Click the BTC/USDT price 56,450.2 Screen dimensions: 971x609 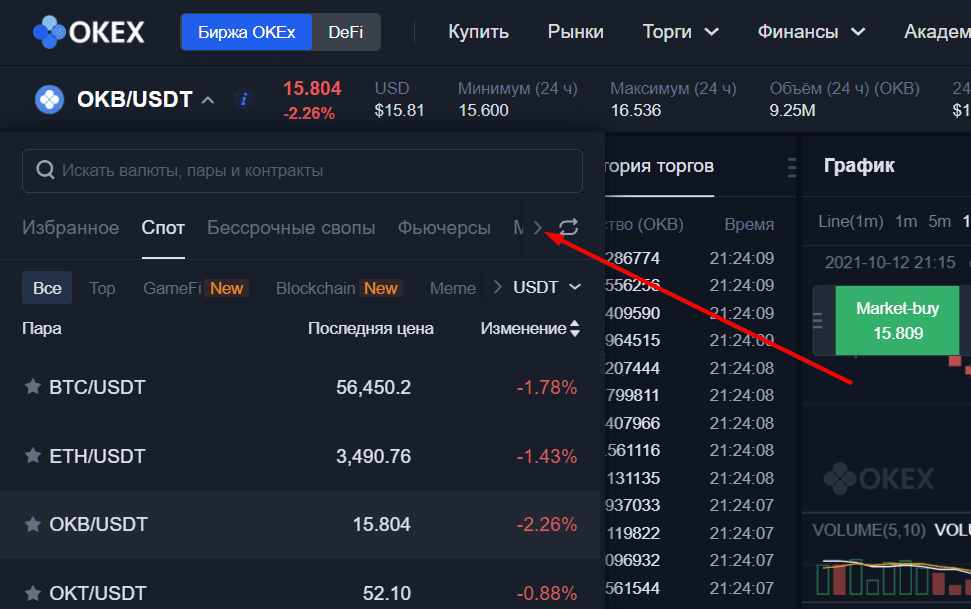(x=373, y=387)
